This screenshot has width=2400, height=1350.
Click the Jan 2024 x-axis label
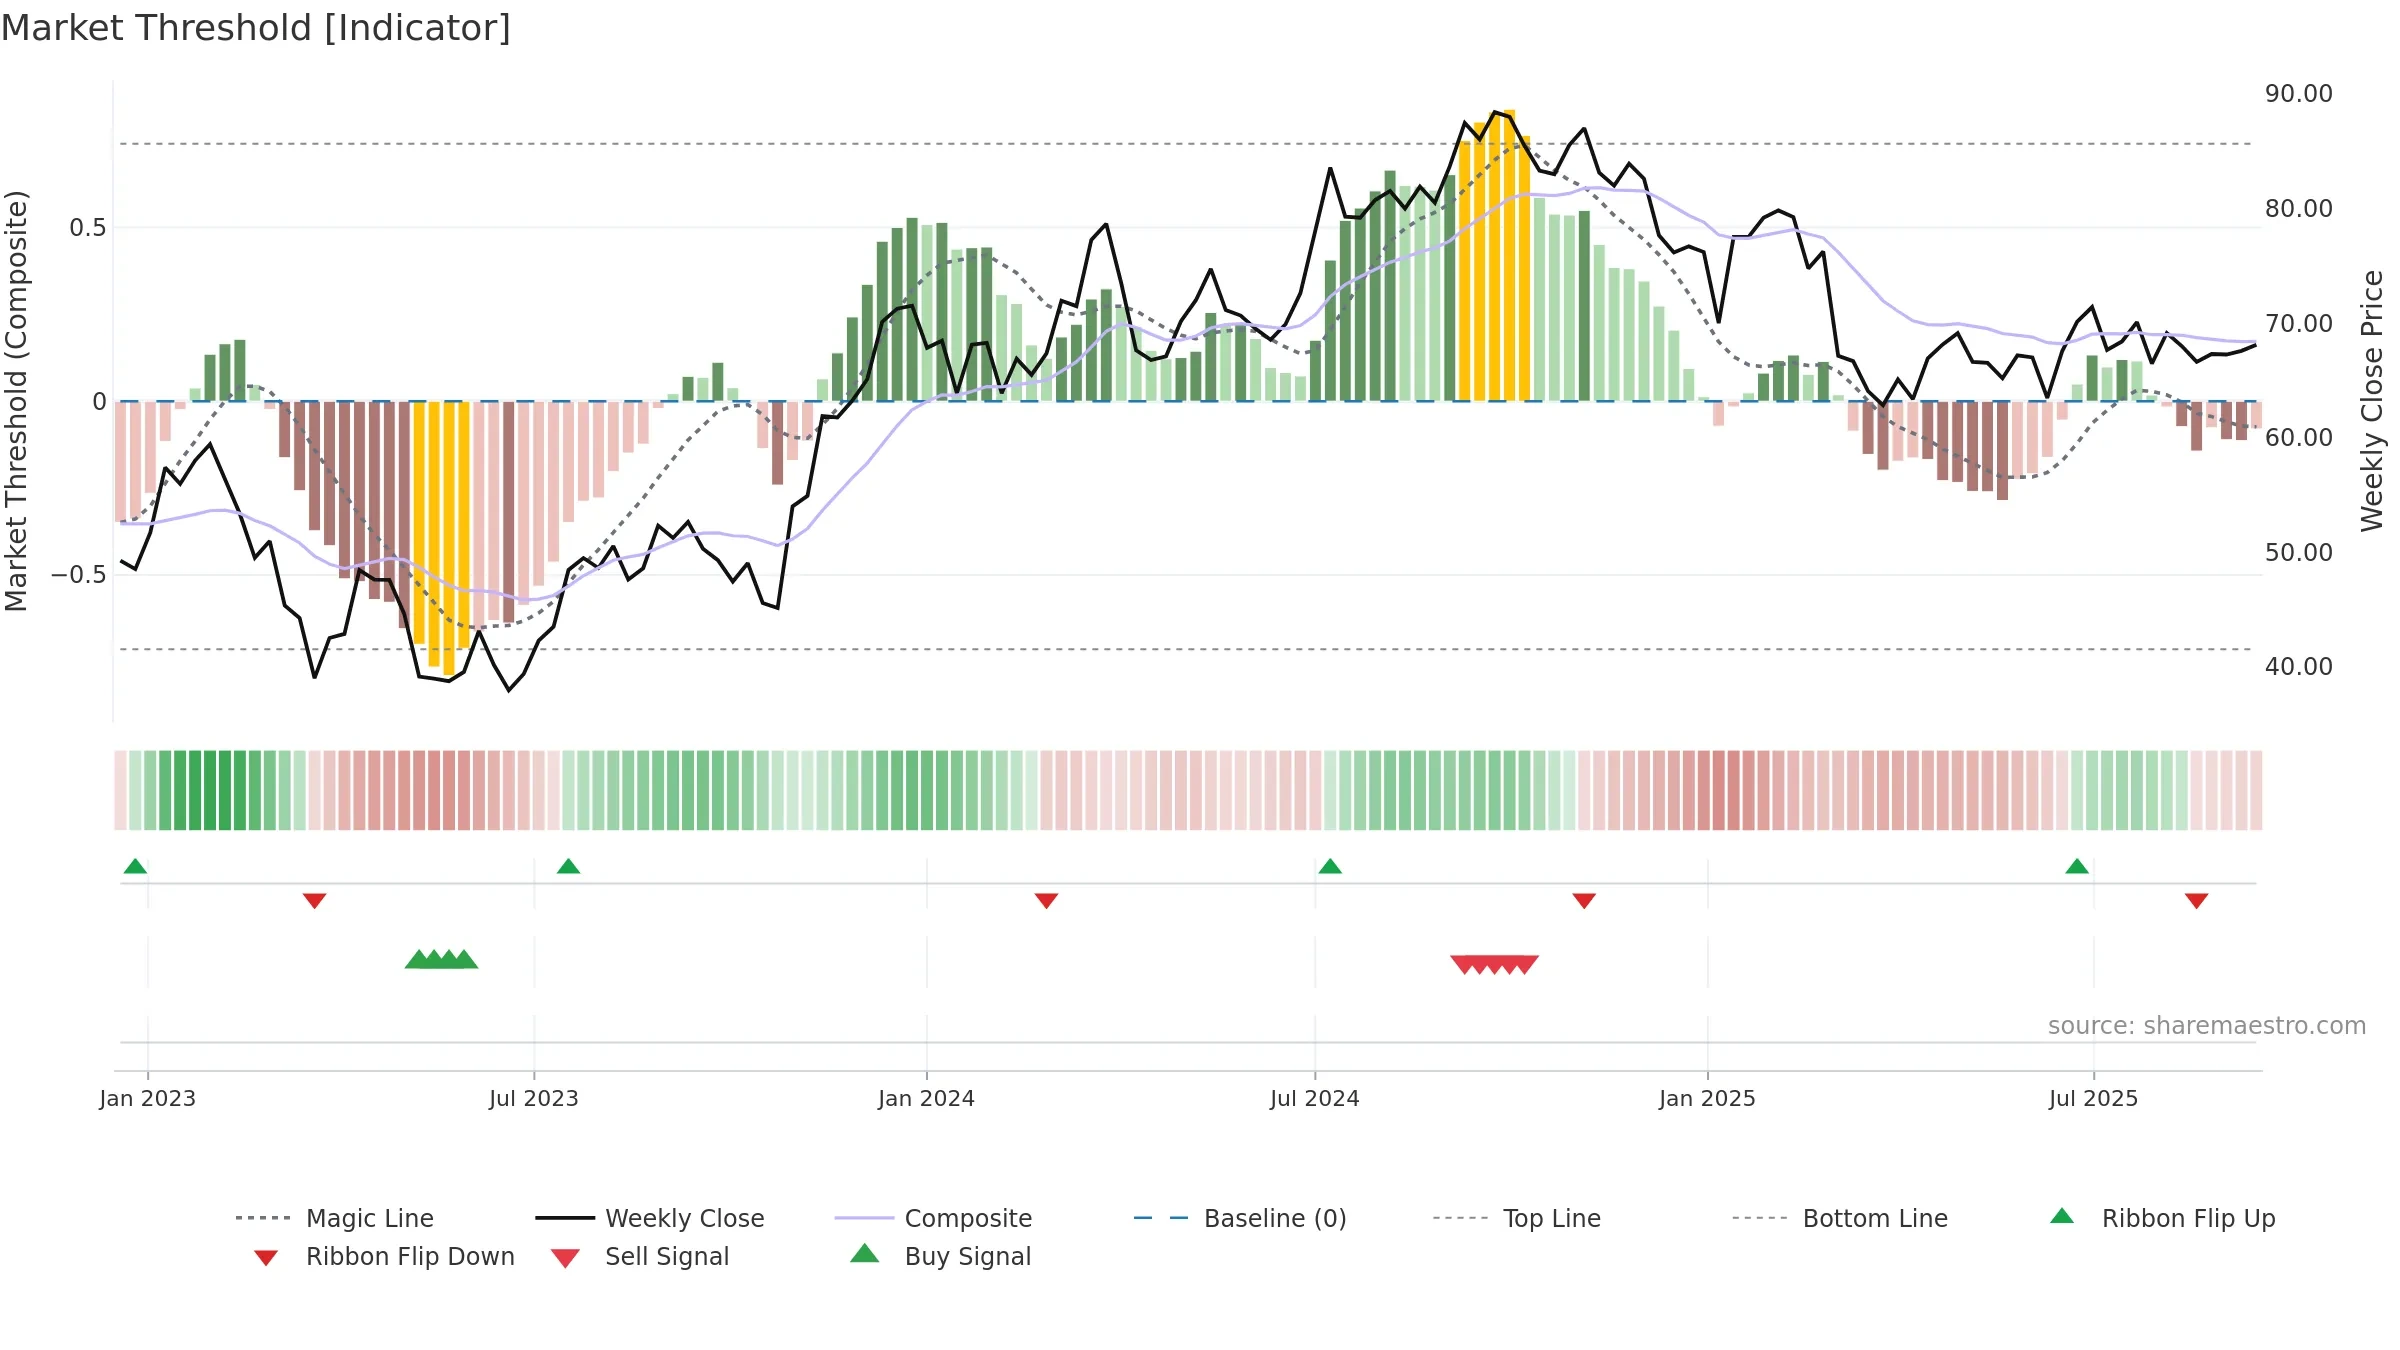[927, 1098]
